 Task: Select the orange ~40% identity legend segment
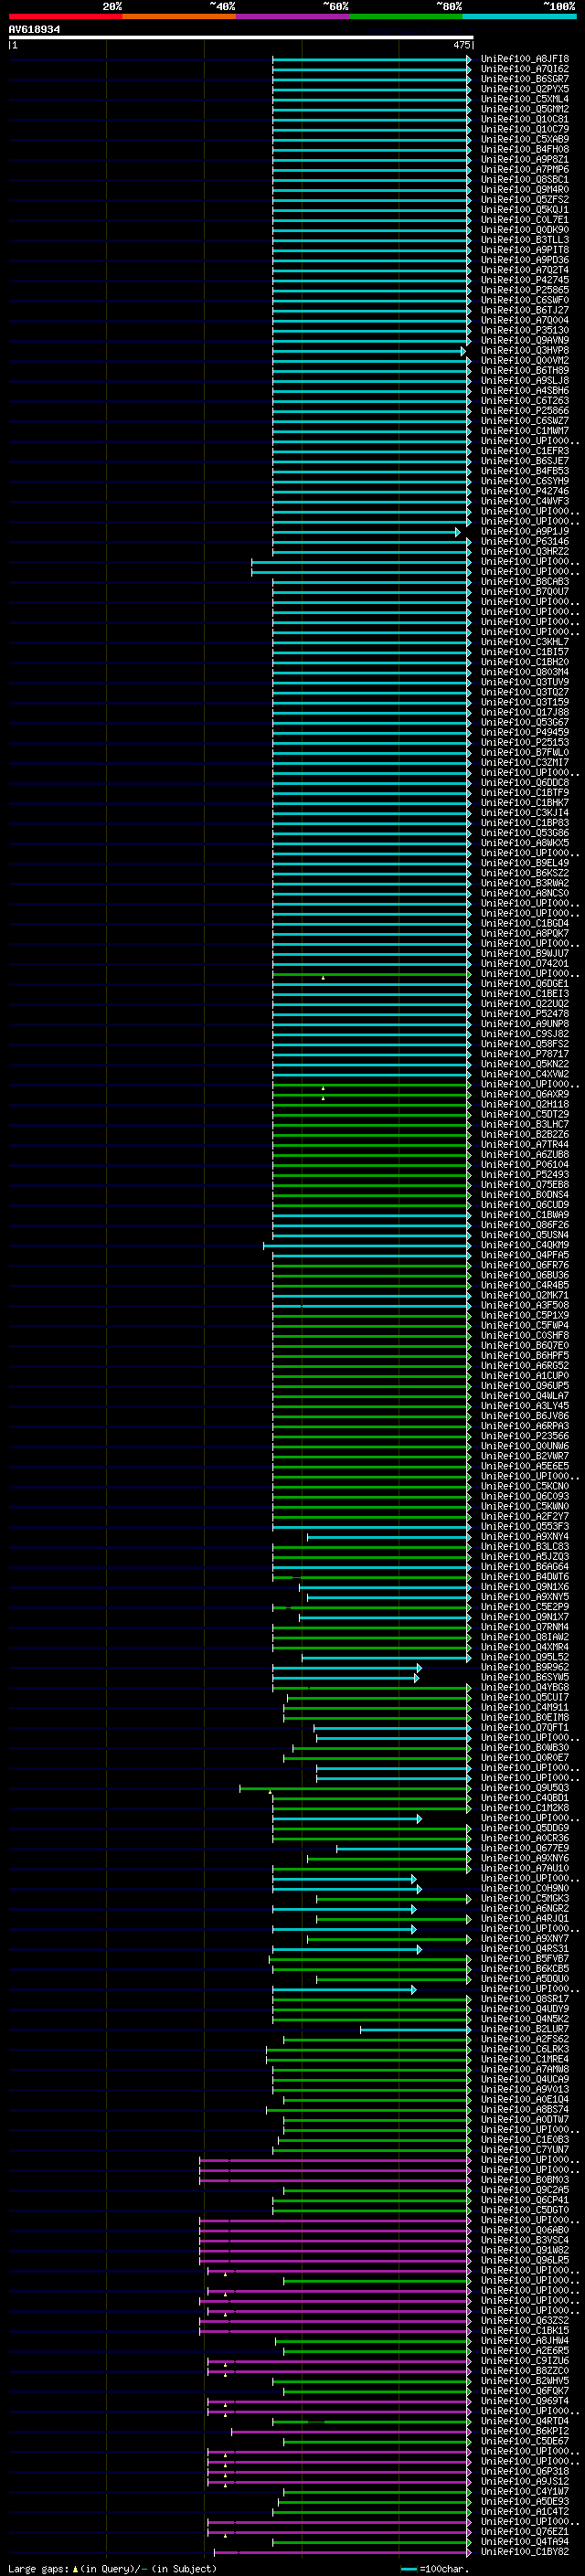(179, 16)
